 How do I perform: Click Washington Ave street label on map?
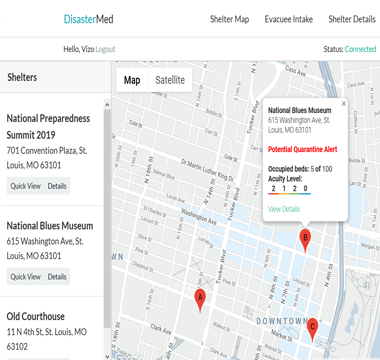point(199,216)
